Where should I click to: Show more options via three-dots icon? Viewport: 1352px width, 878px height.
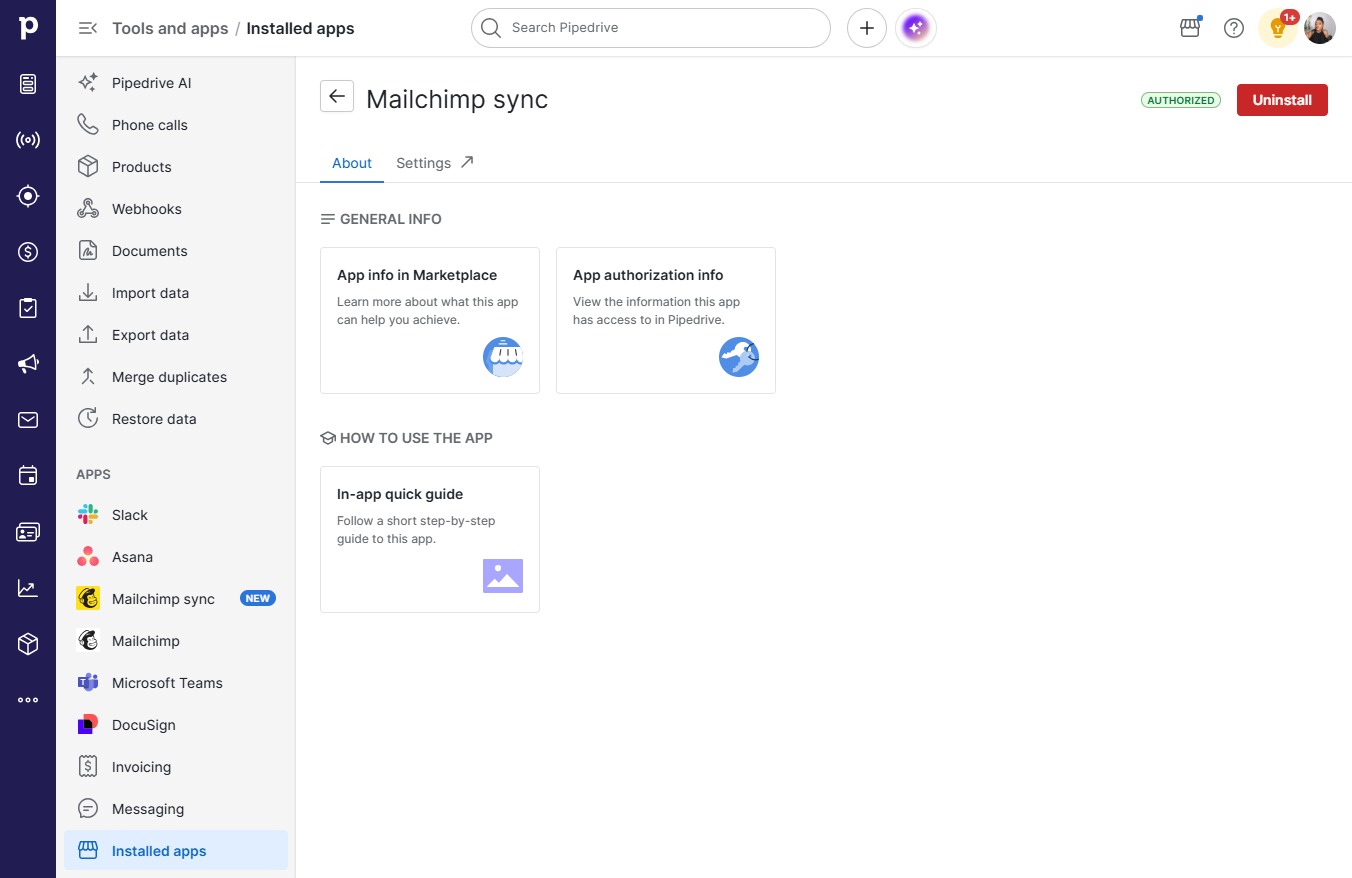pyautogui.click(x=28, y=700)
